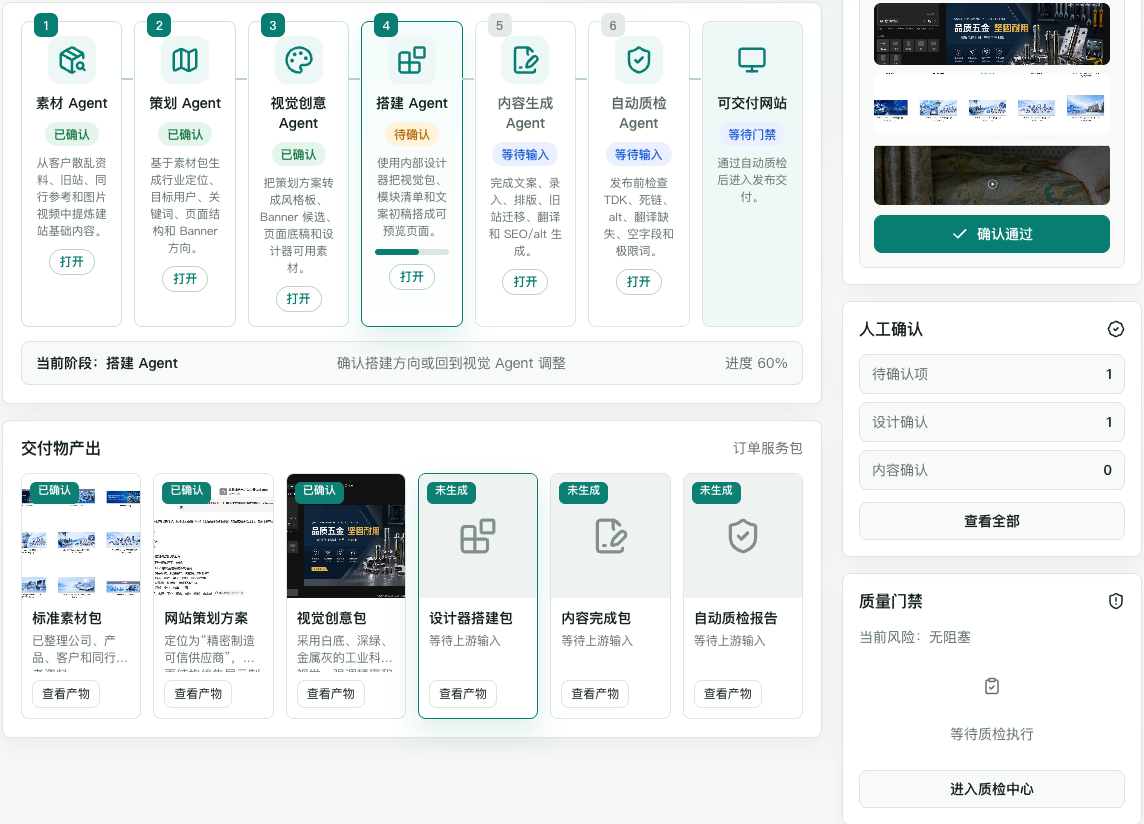This screenshot has height=824, width=1144.
Task: Open the 自动质检 Agent via 打开 button
Action: click(638, 282)
